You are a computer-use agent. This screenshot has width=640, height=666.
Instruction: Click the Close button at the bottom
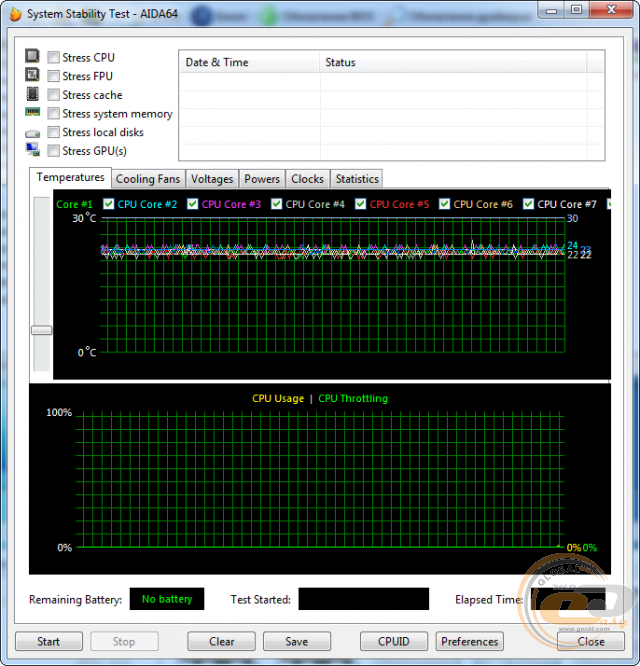pyautogui.click(x=591, y=641)
